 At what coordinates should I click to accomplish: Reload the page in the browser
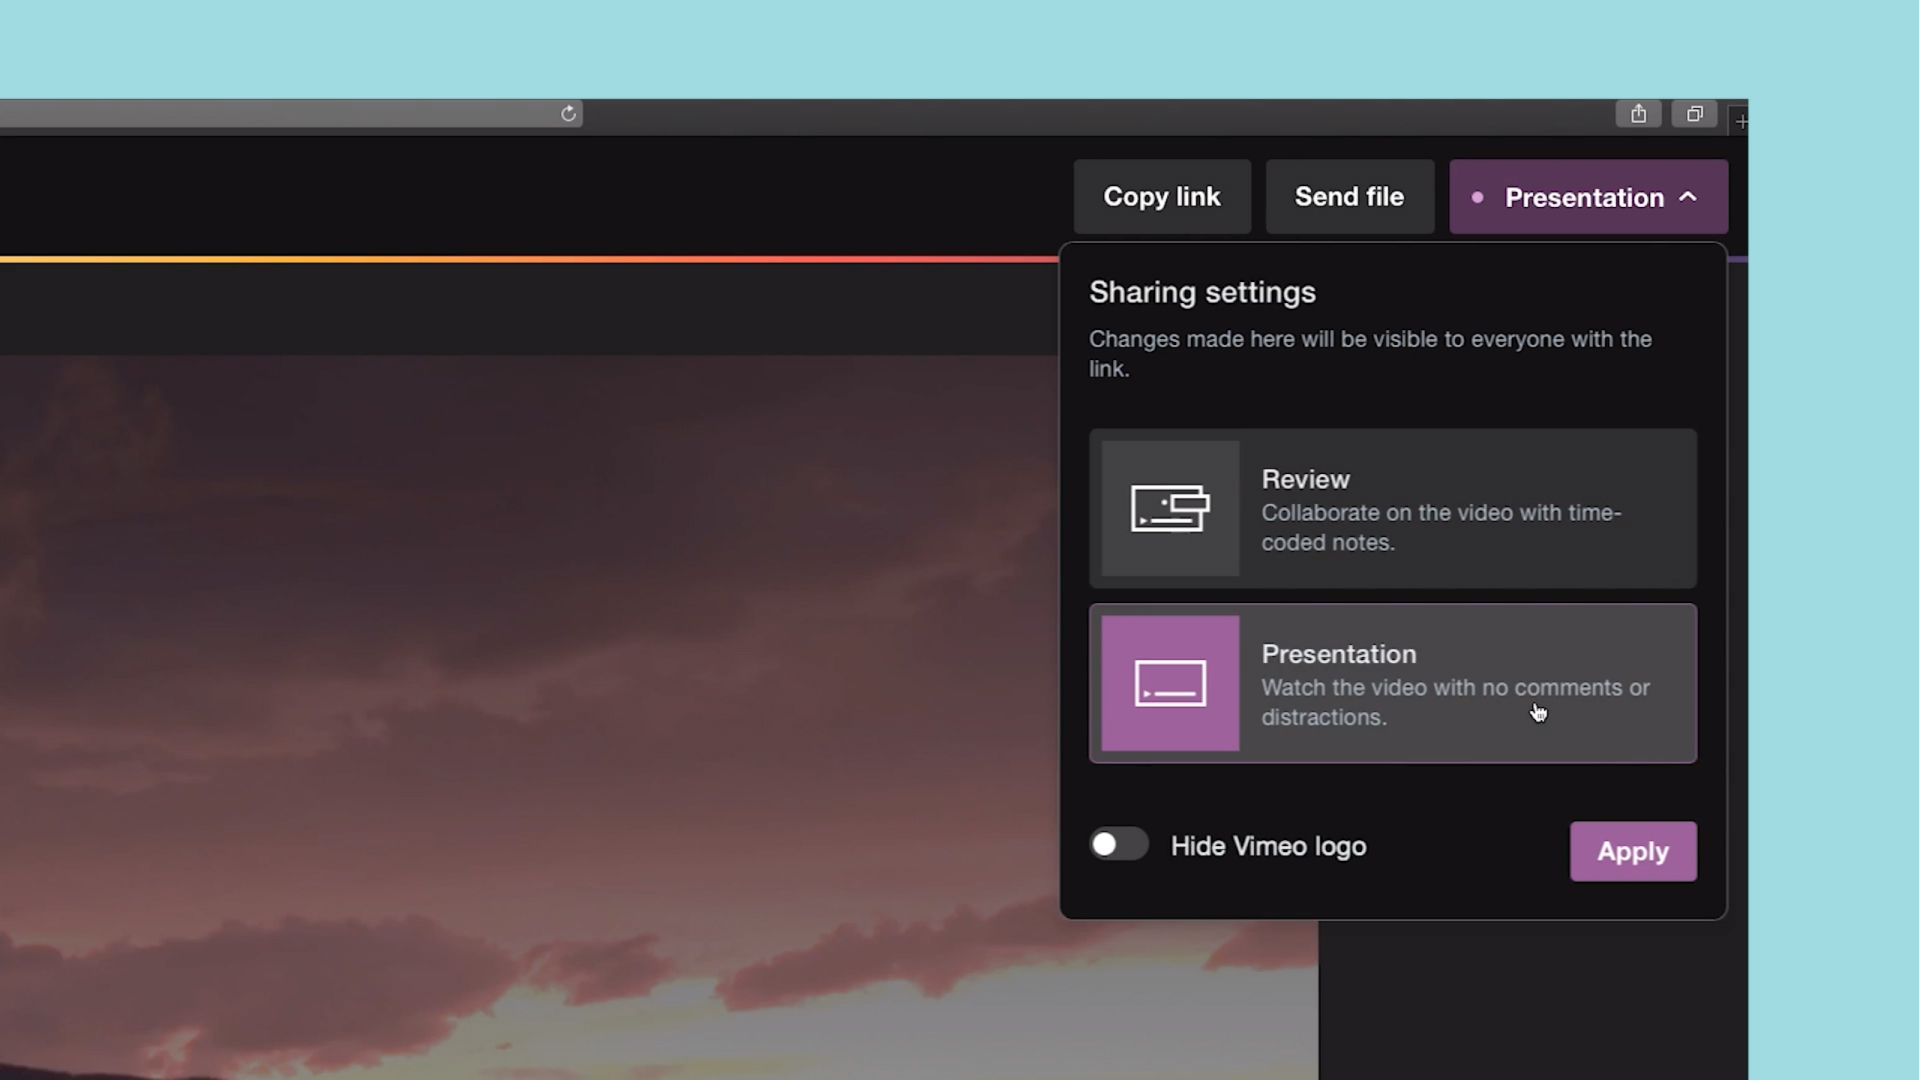pos(568,114)
